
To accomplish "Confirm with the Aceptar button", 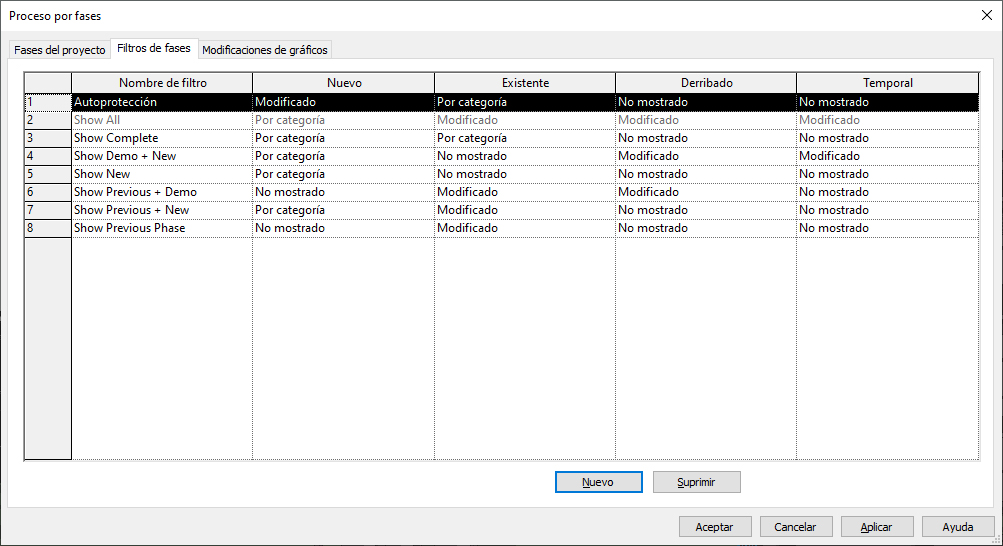I will (x=714, y=527).
